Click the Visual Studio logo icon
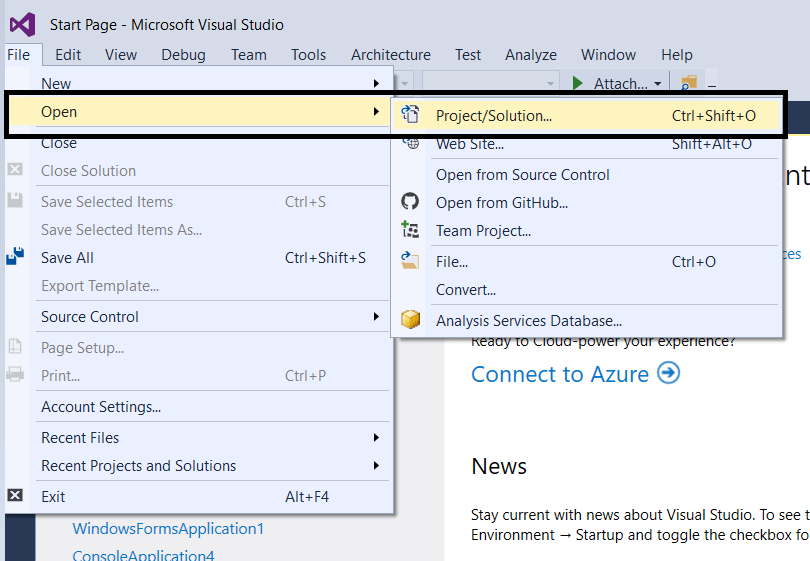This screenshot has width=810, height=561. pos(22,24)
